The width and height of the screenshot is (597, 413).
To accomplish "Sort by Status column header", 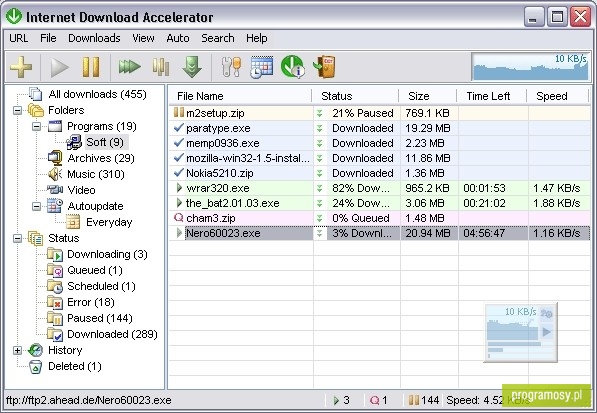I will click(x=356, y=96).
